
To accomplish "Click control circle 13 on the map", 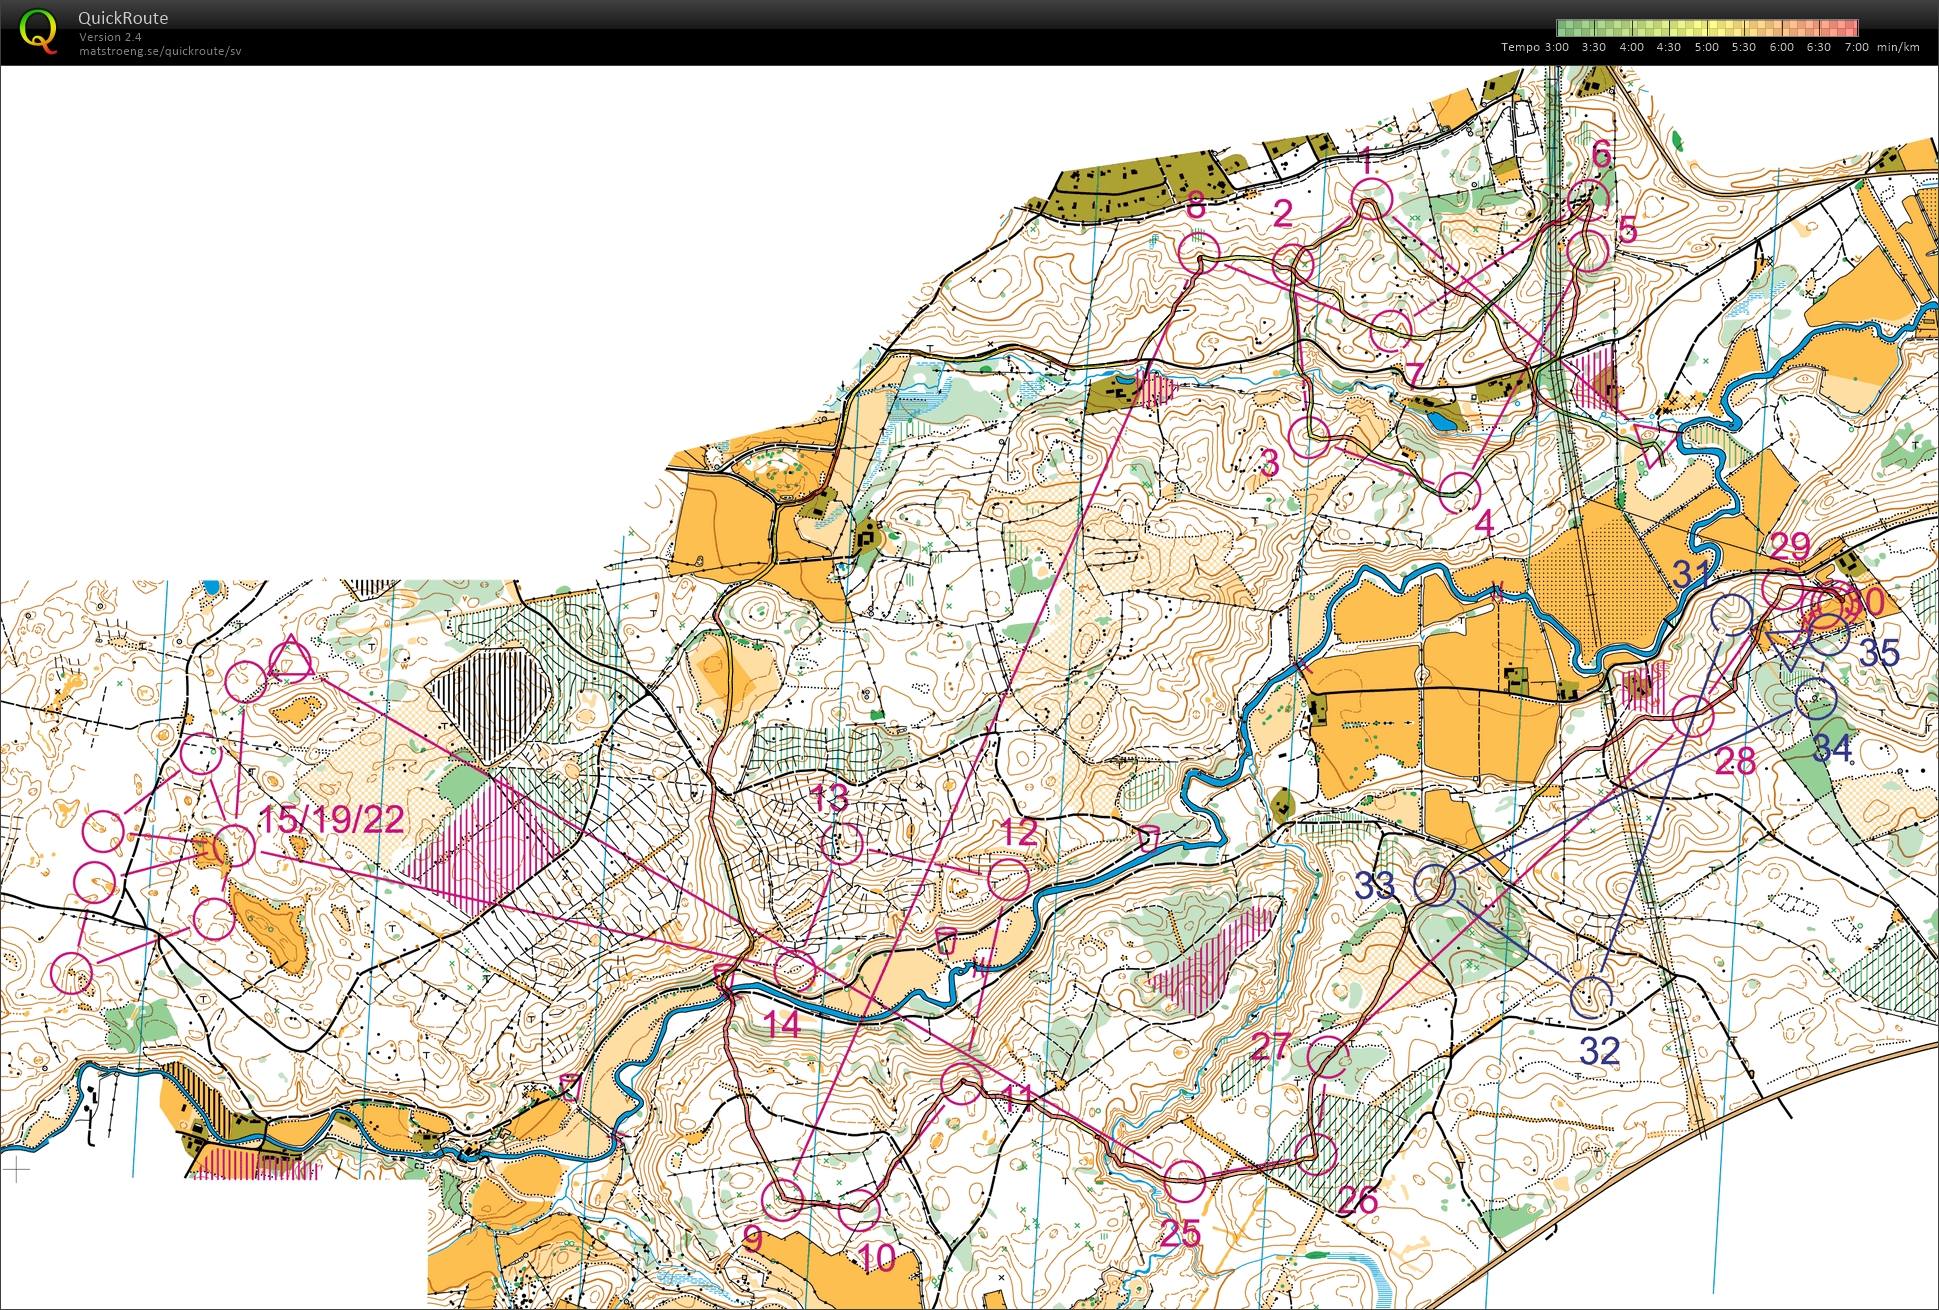I will pos(841,844).
